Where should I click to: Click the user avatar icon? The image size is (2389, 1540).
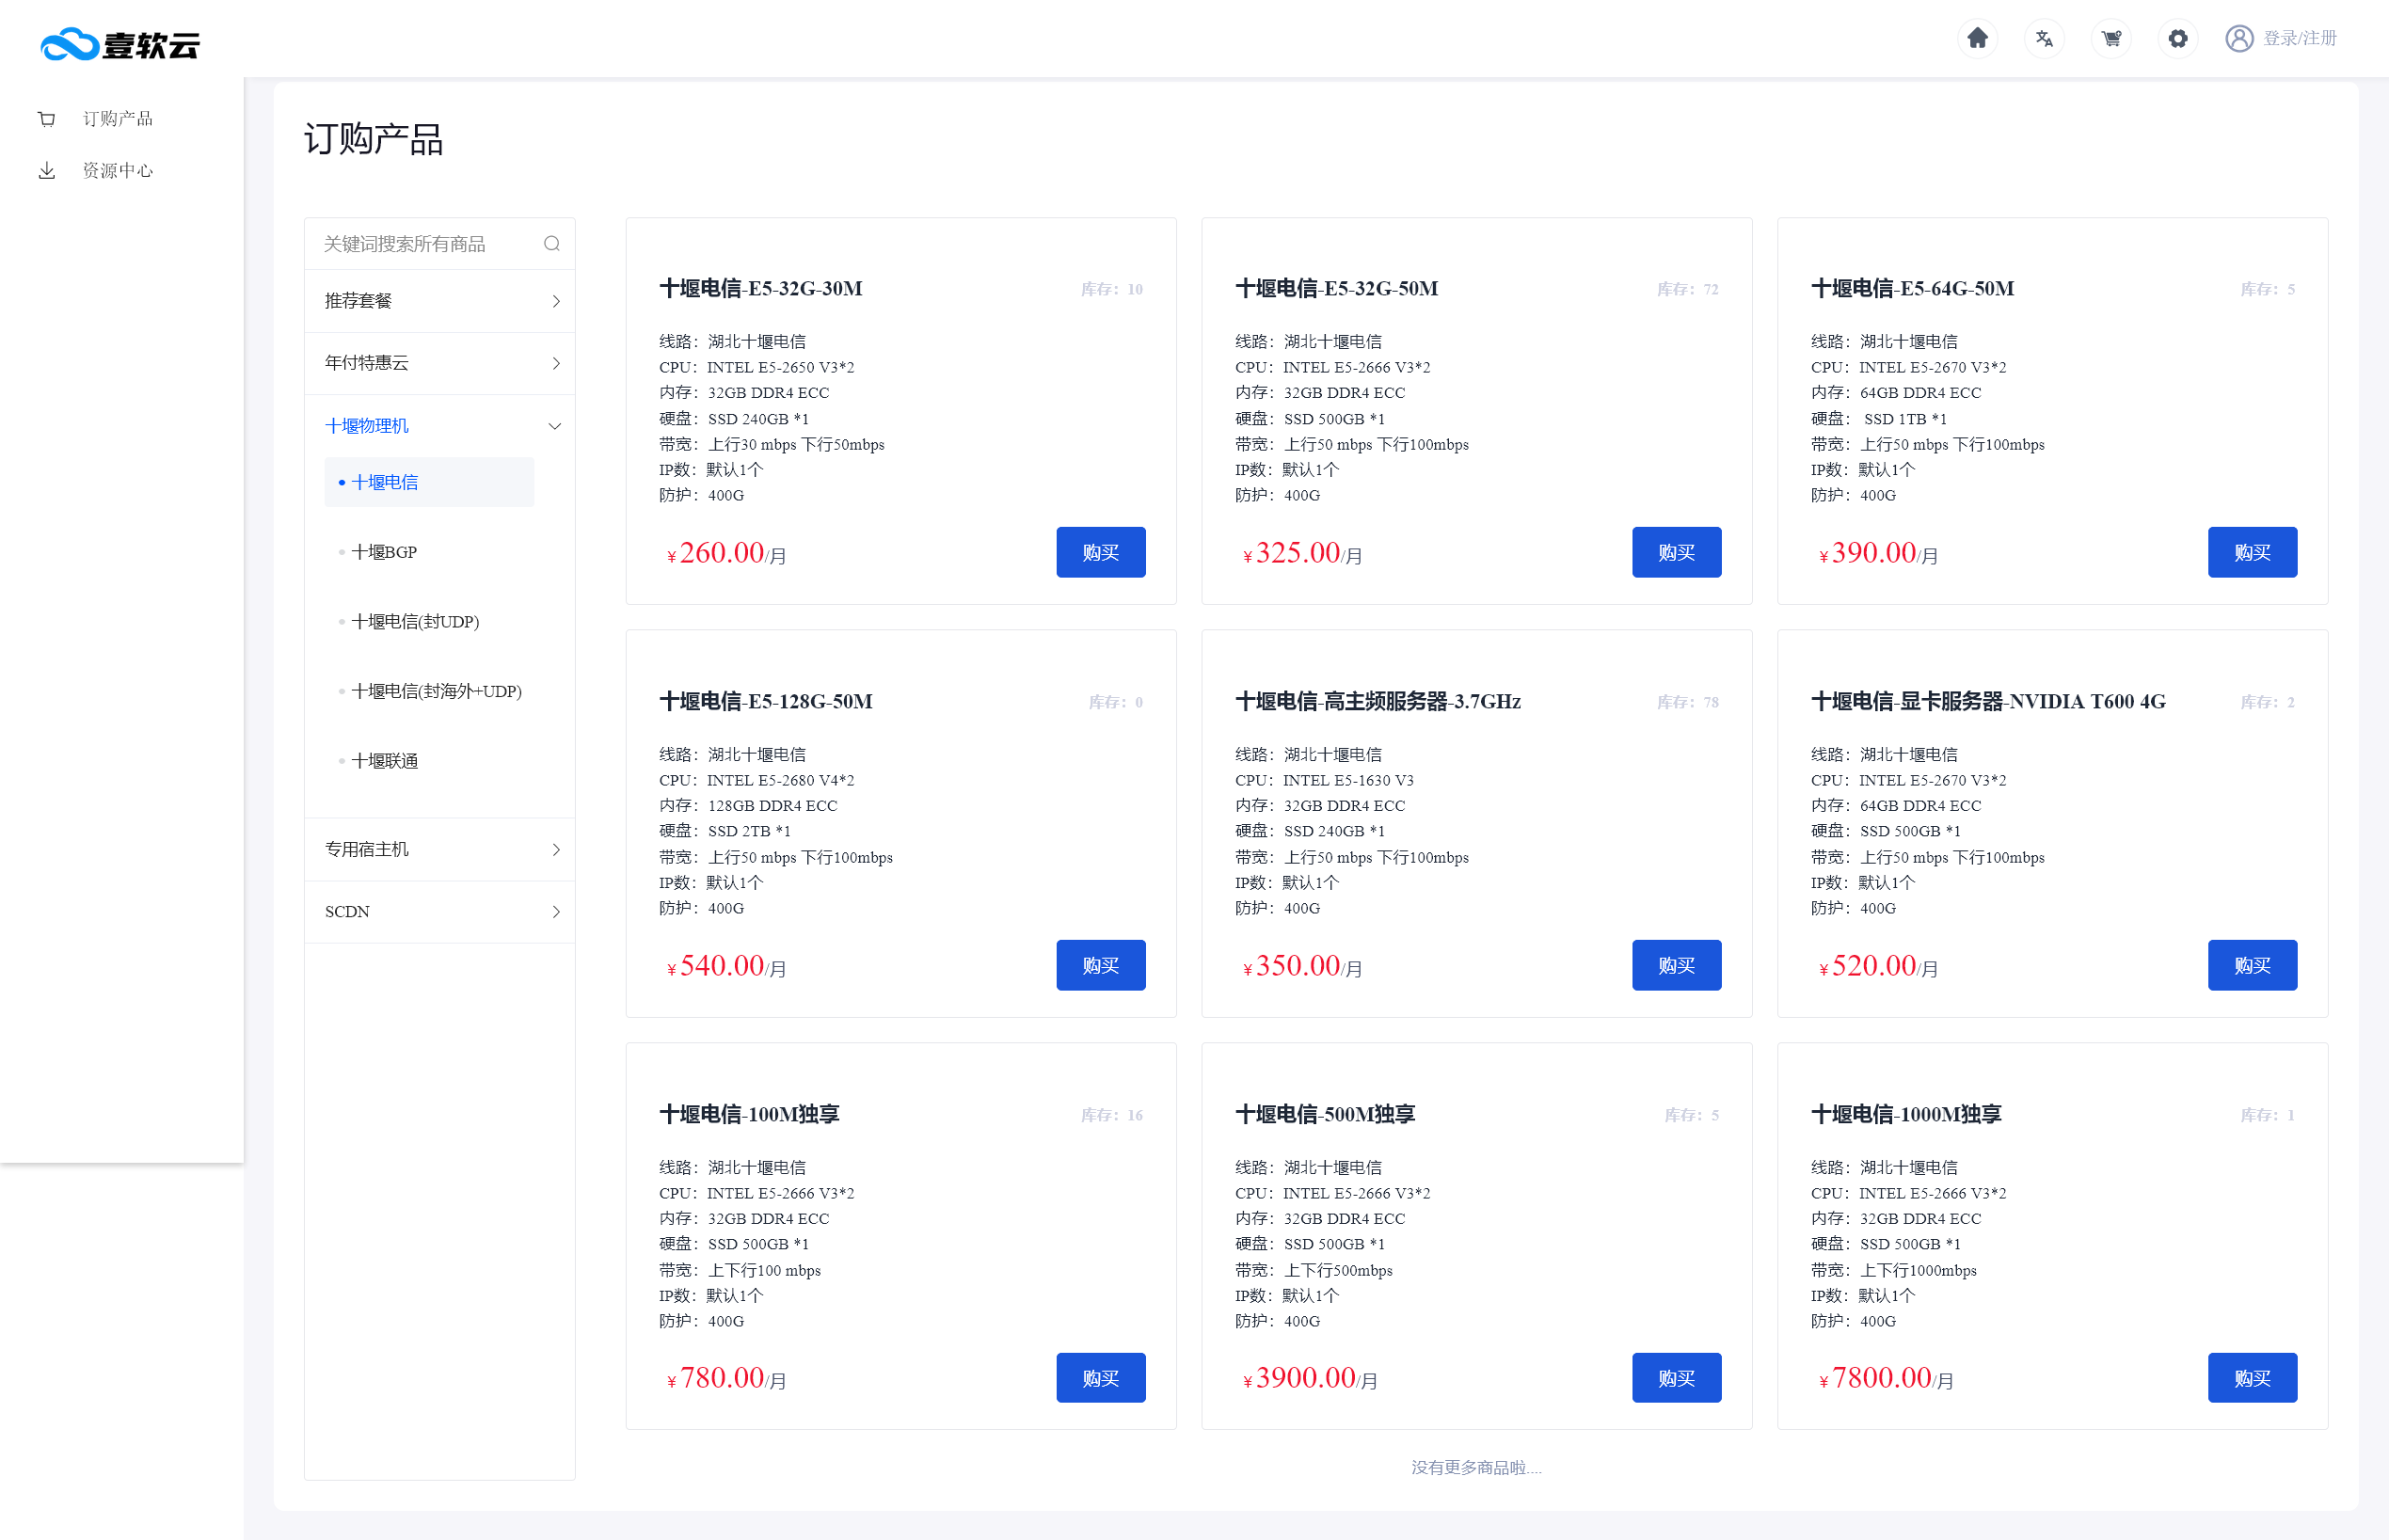[x=2239, y=39]
